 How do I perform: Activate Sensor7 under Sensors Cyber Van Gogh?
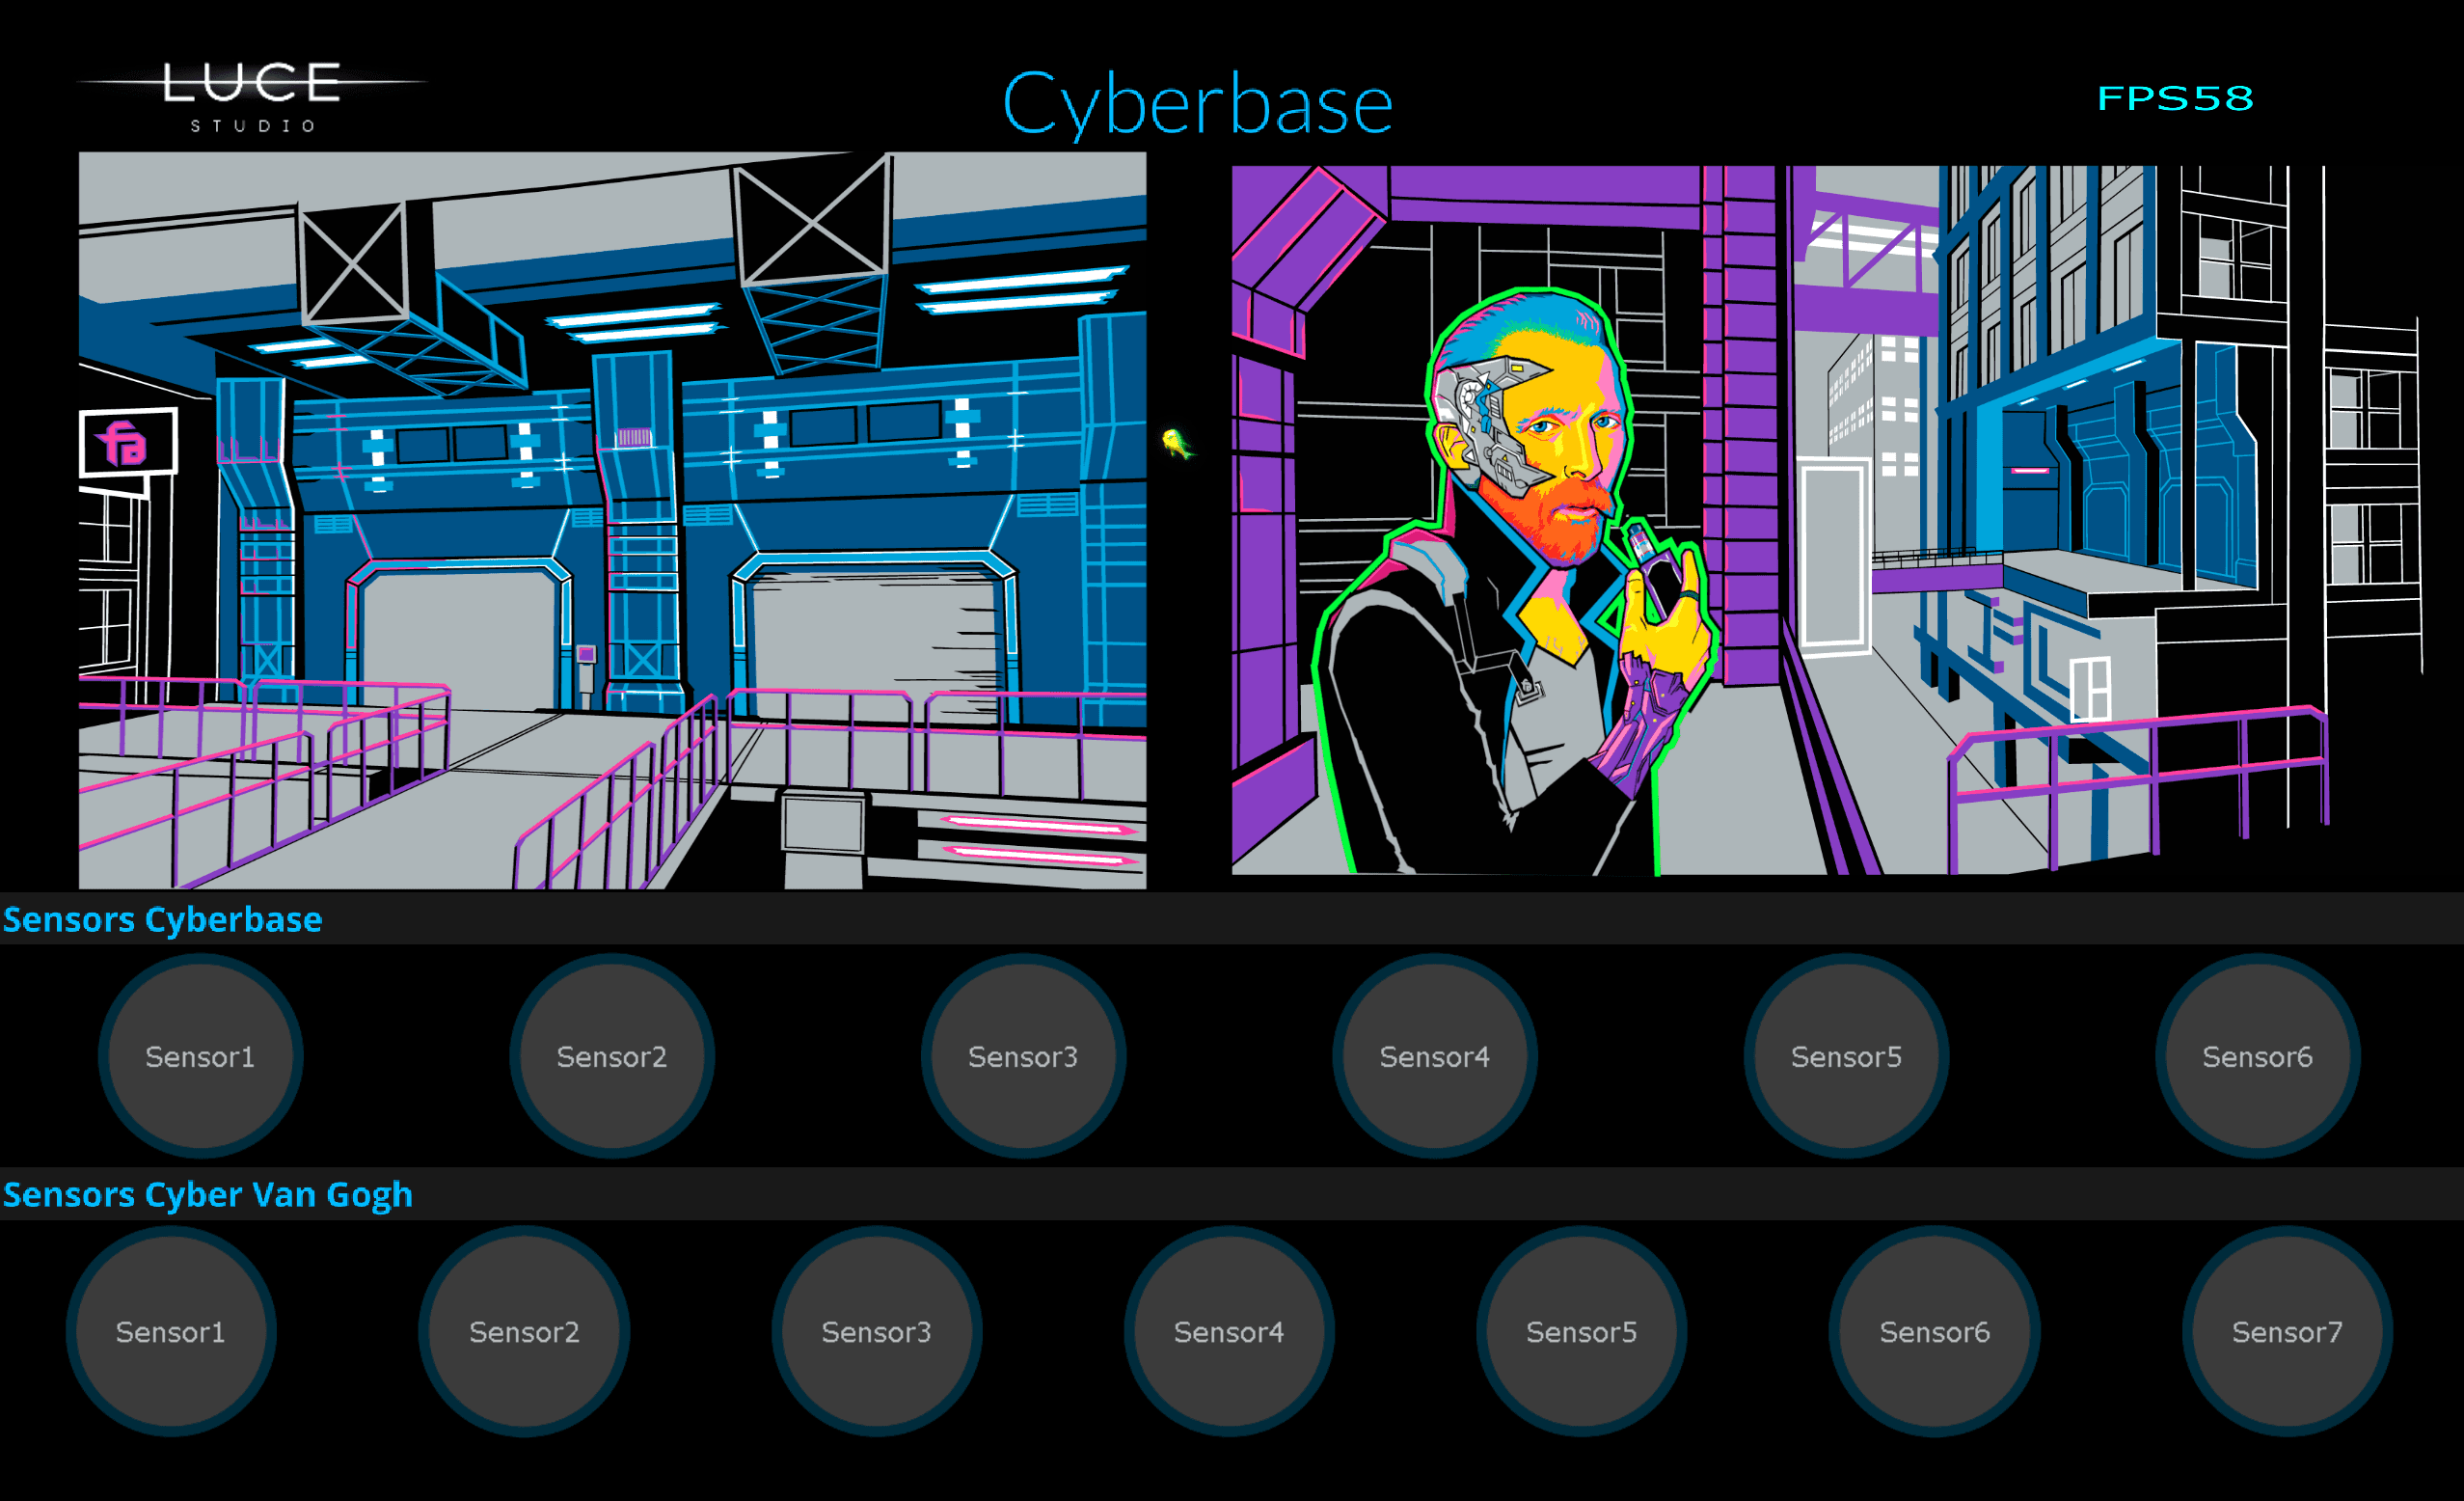2287,1331
